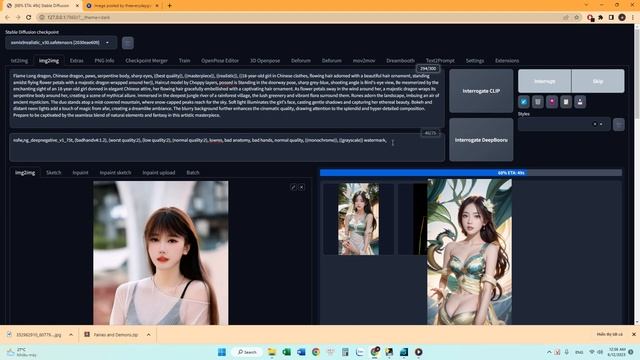Open the 3D Openpose tab
Screen dimensions: 640x360
click(265, 60)
